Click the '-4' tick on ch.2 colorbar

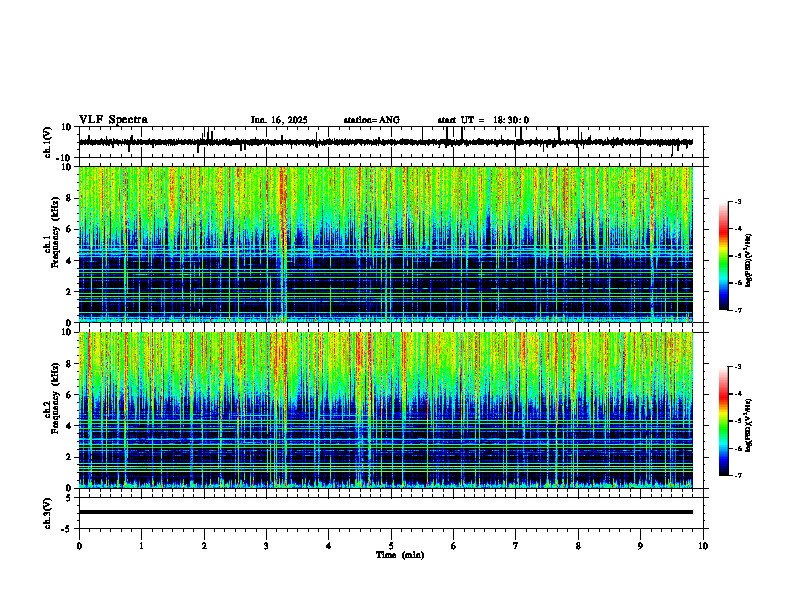click(x=738, y=394)
